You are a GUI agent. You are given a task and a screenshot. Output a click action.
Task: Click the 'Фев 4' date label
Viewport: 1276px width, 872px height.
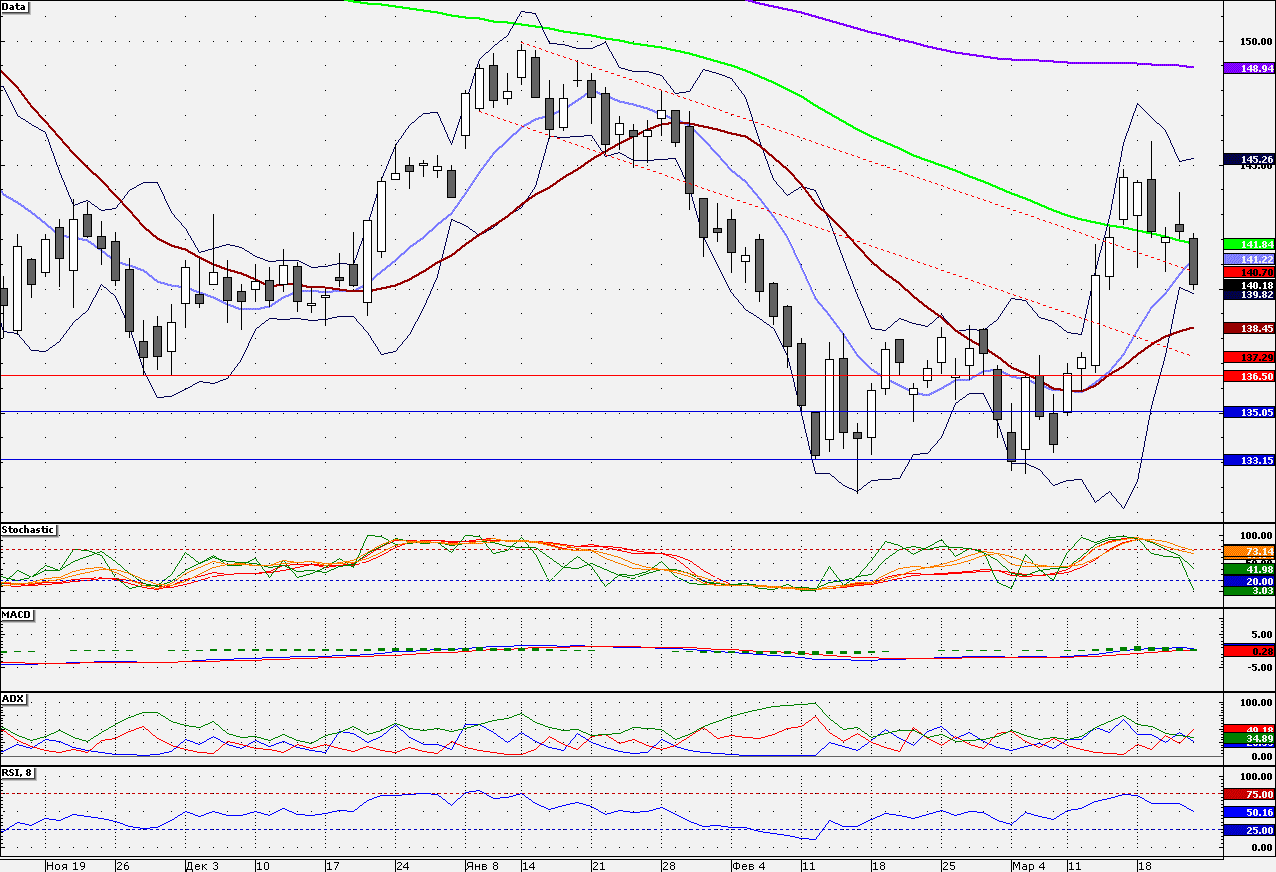[748, 866]
